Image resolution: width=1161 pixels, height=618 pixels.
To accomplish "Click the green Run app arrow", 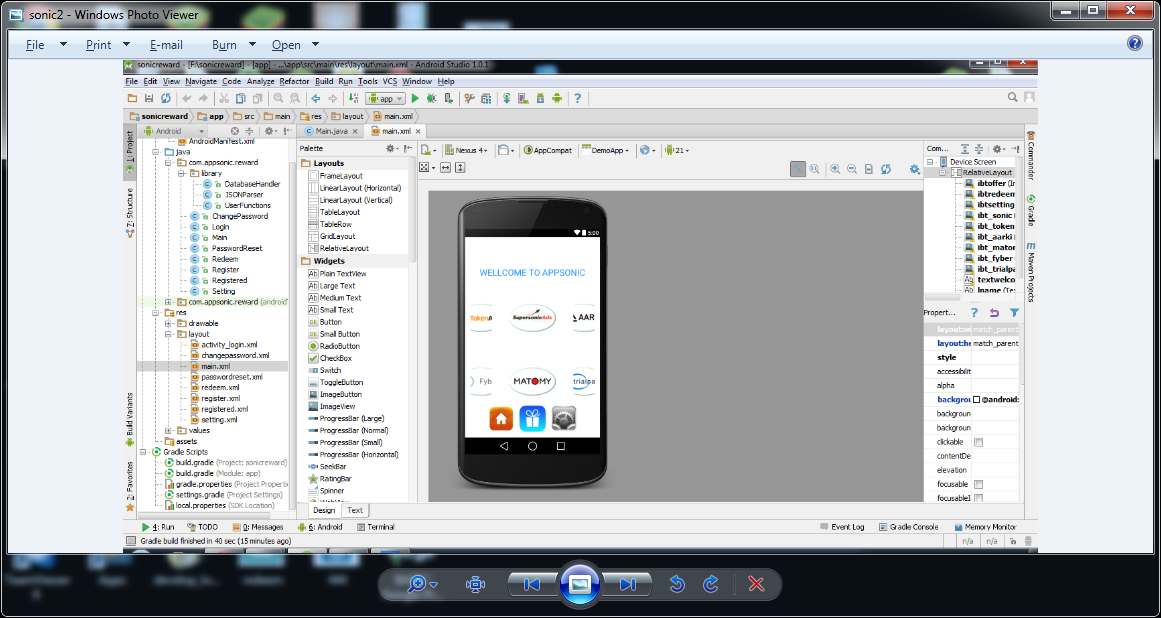I will 415,98.
